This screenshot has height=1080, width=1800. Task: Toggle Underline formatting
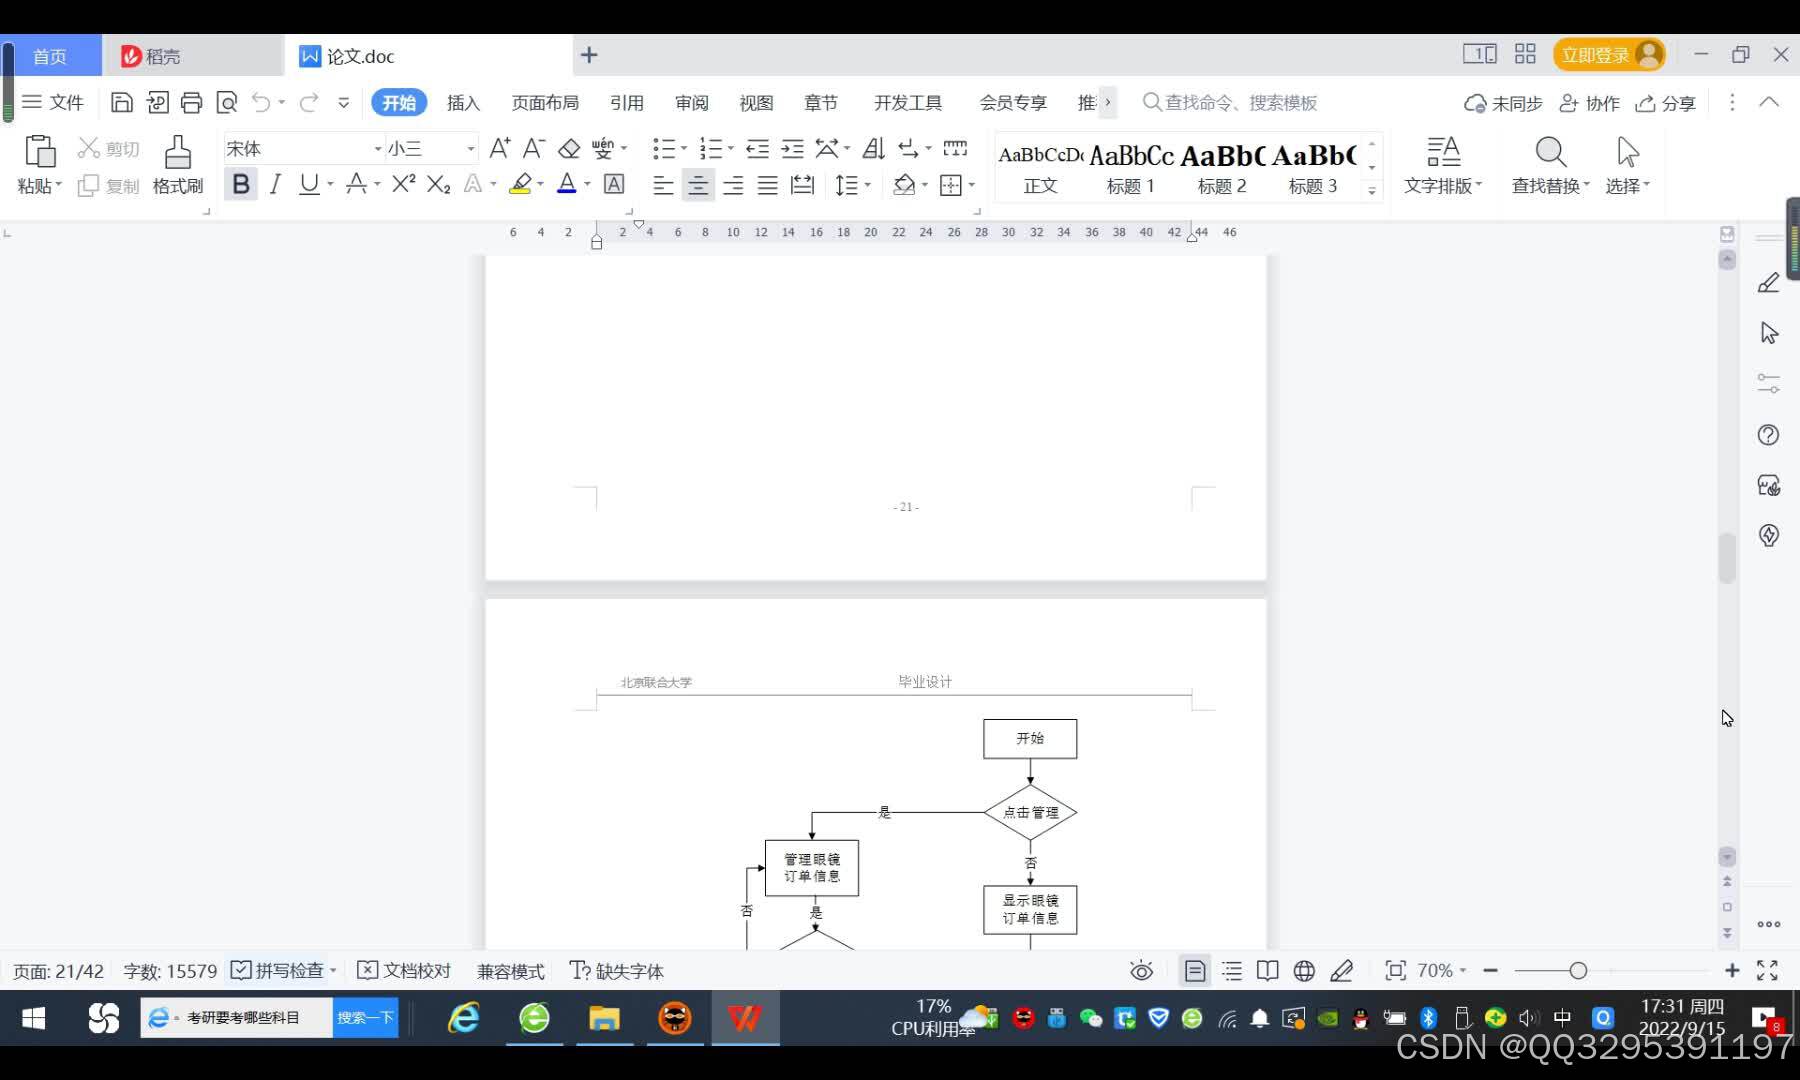(x=309, y=184)
